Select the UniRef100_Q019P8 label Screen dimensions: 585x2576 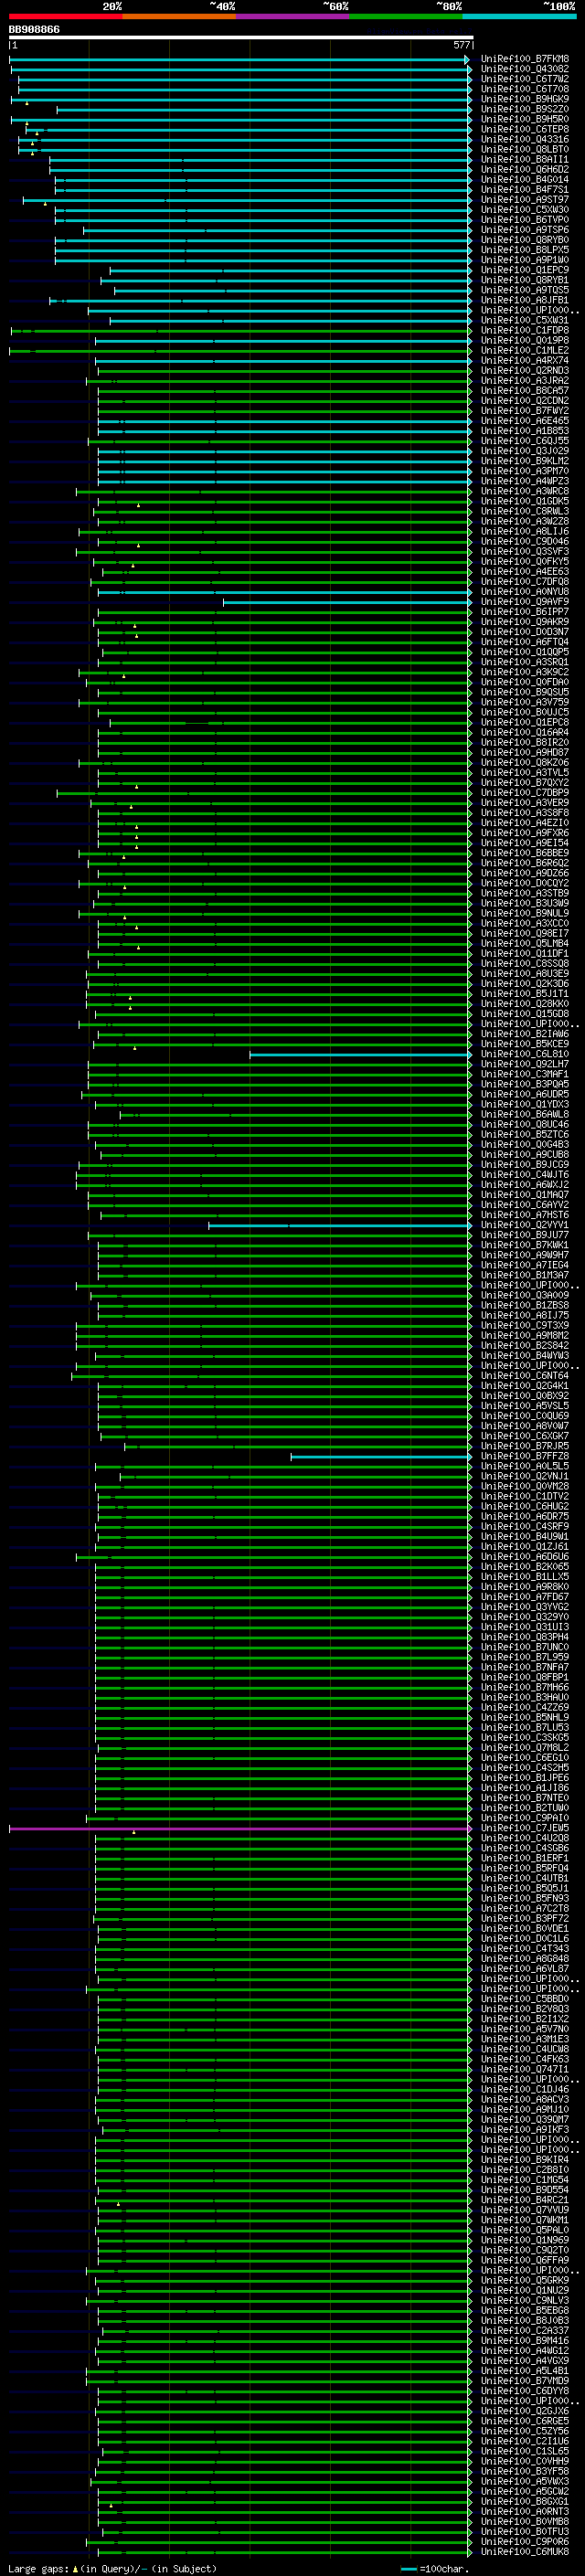525,341
